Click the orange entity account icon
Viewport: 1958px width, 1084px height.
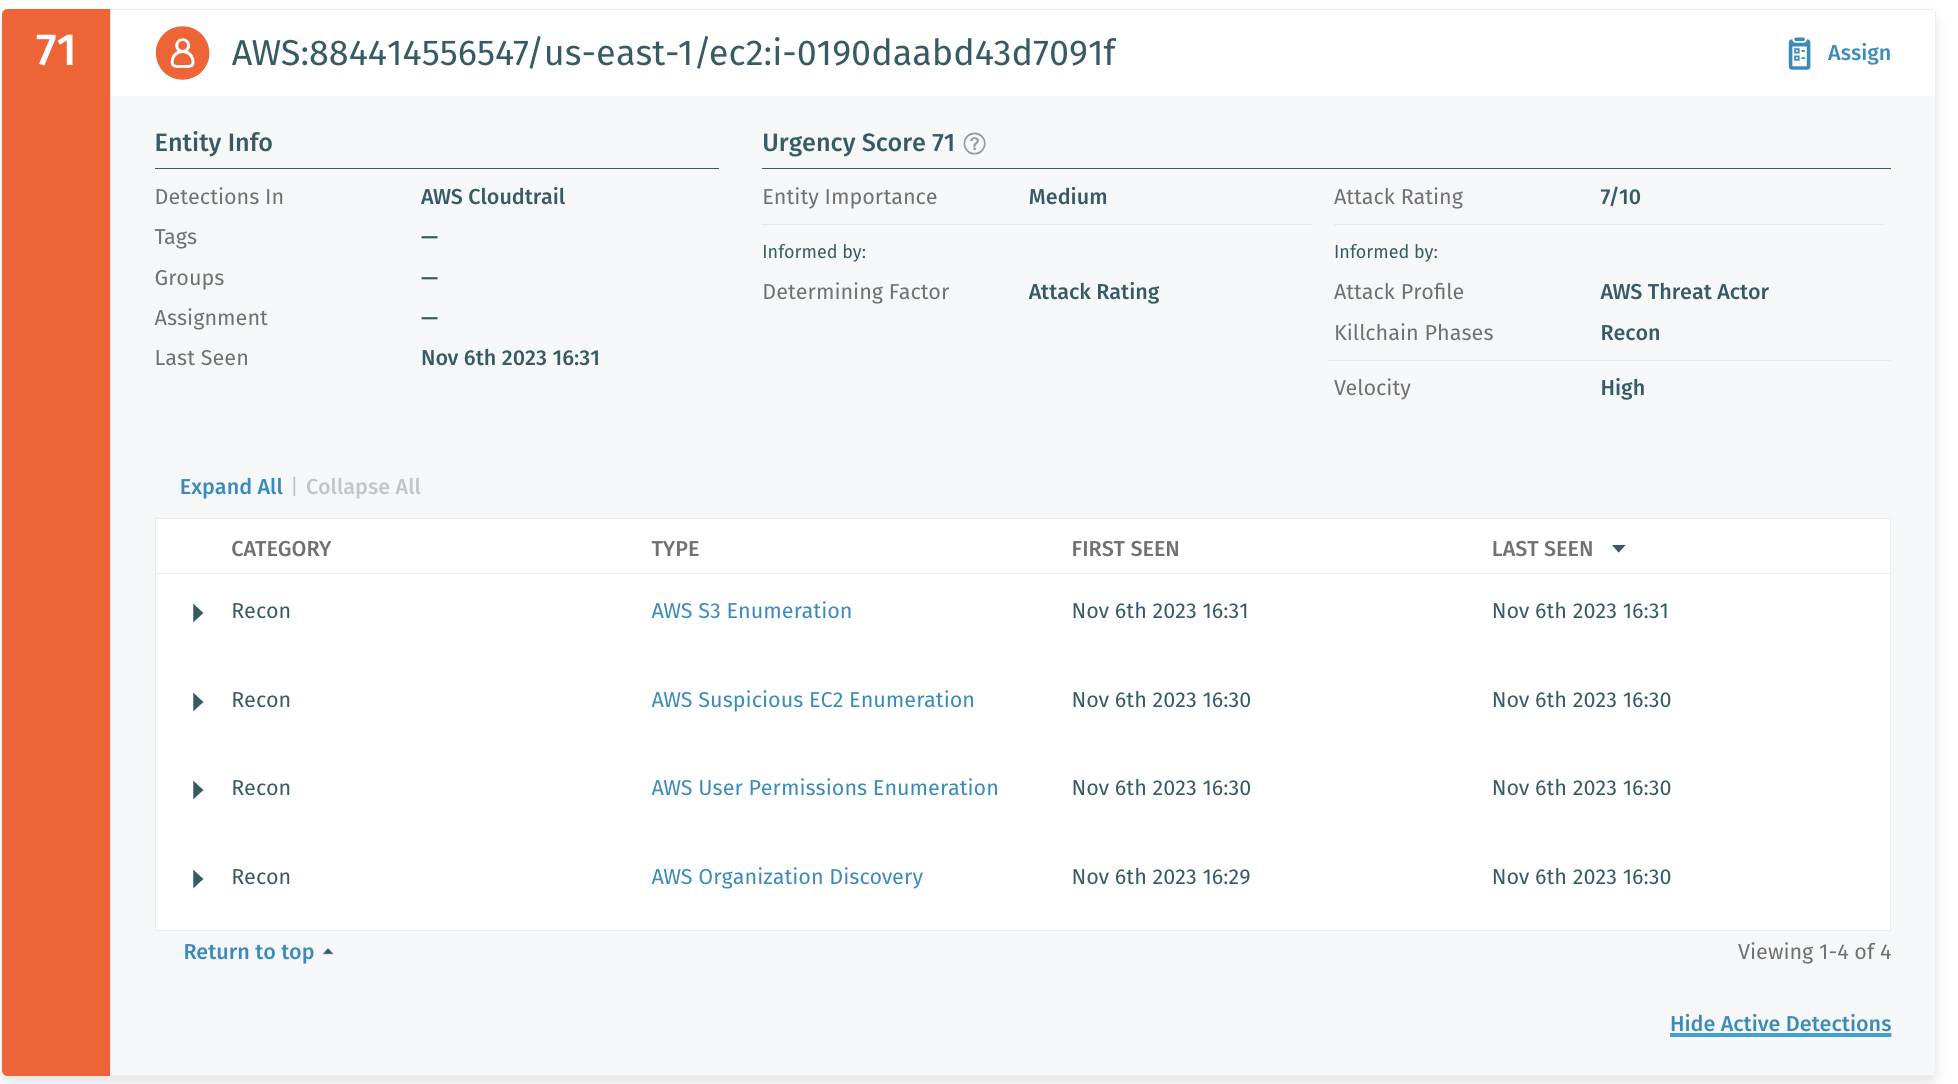pyautogui.click(x=182, y=53)
